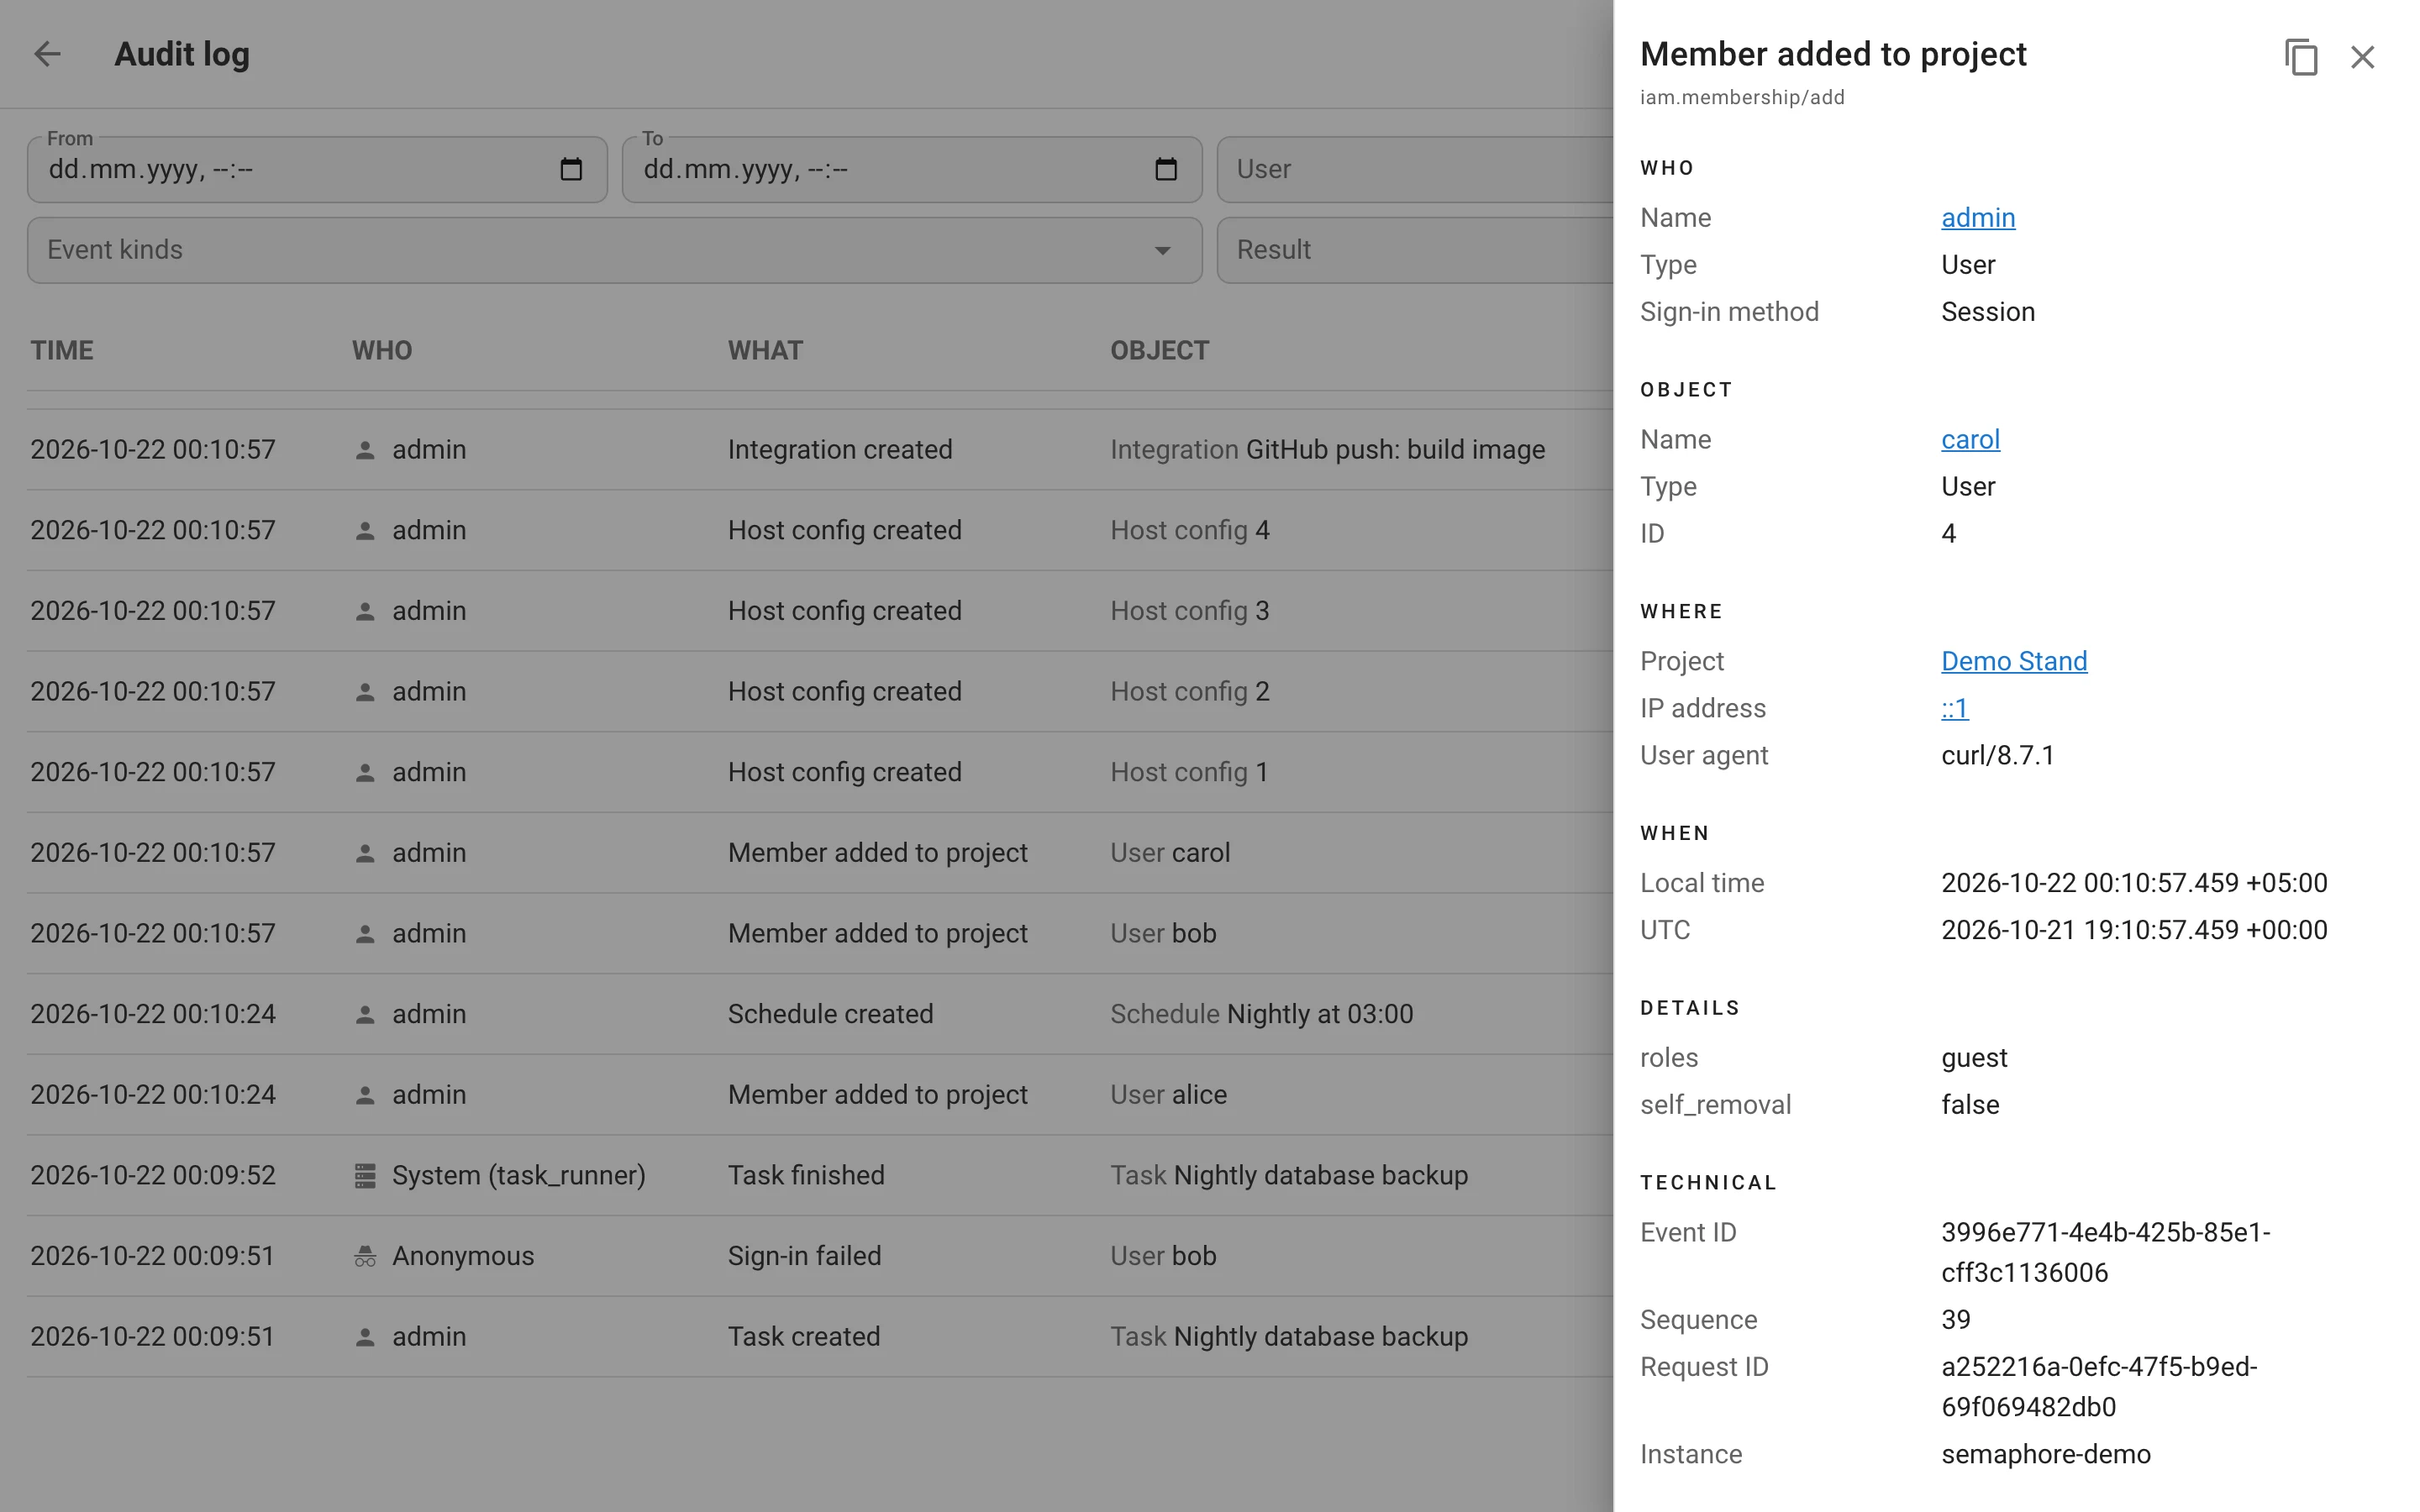The width and height of the screenshot is (2420, 1512).
Task: Click the Result filter field
Action: [x=1414, y=250]
